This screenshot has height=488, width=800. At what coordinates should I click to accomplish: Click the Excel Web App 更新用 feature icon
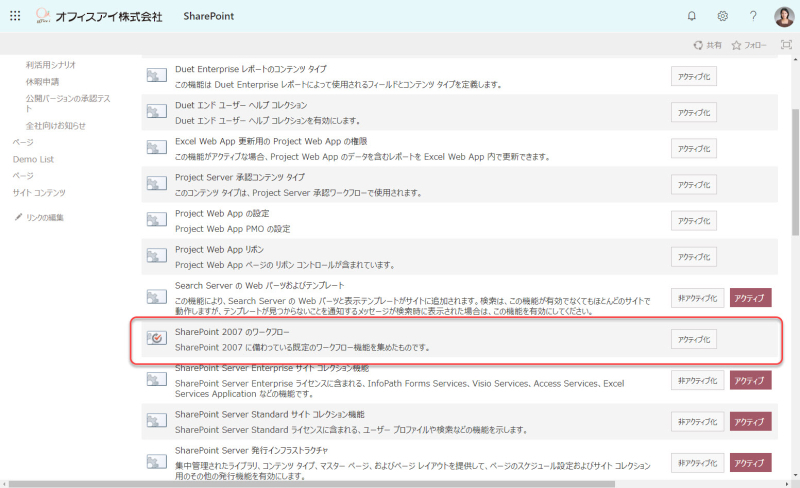click(157, 148)
